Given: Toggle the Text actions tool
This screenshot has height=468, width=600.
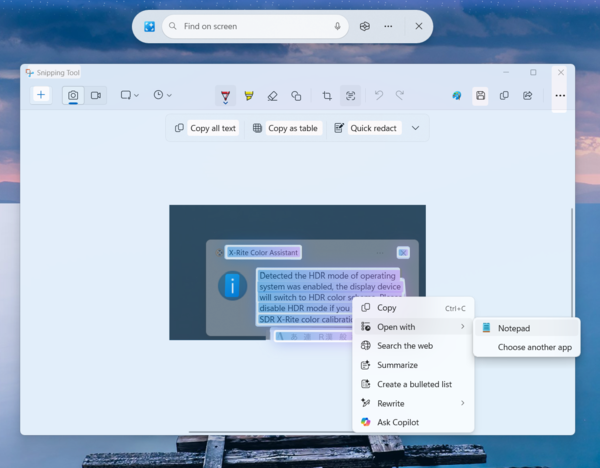Looking at the screenshot, I should 351,96.
